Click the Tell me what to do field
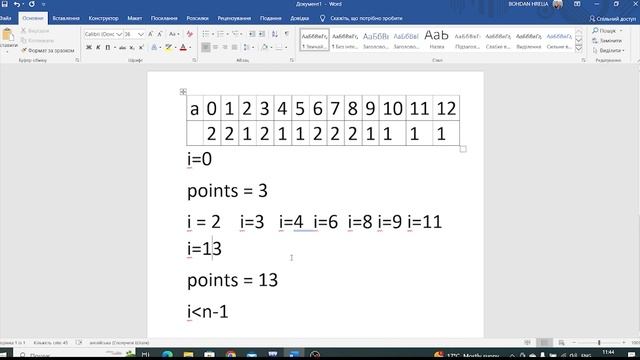Image resolution: width=640 pixels, height=360 pixels. coord(362,18)
